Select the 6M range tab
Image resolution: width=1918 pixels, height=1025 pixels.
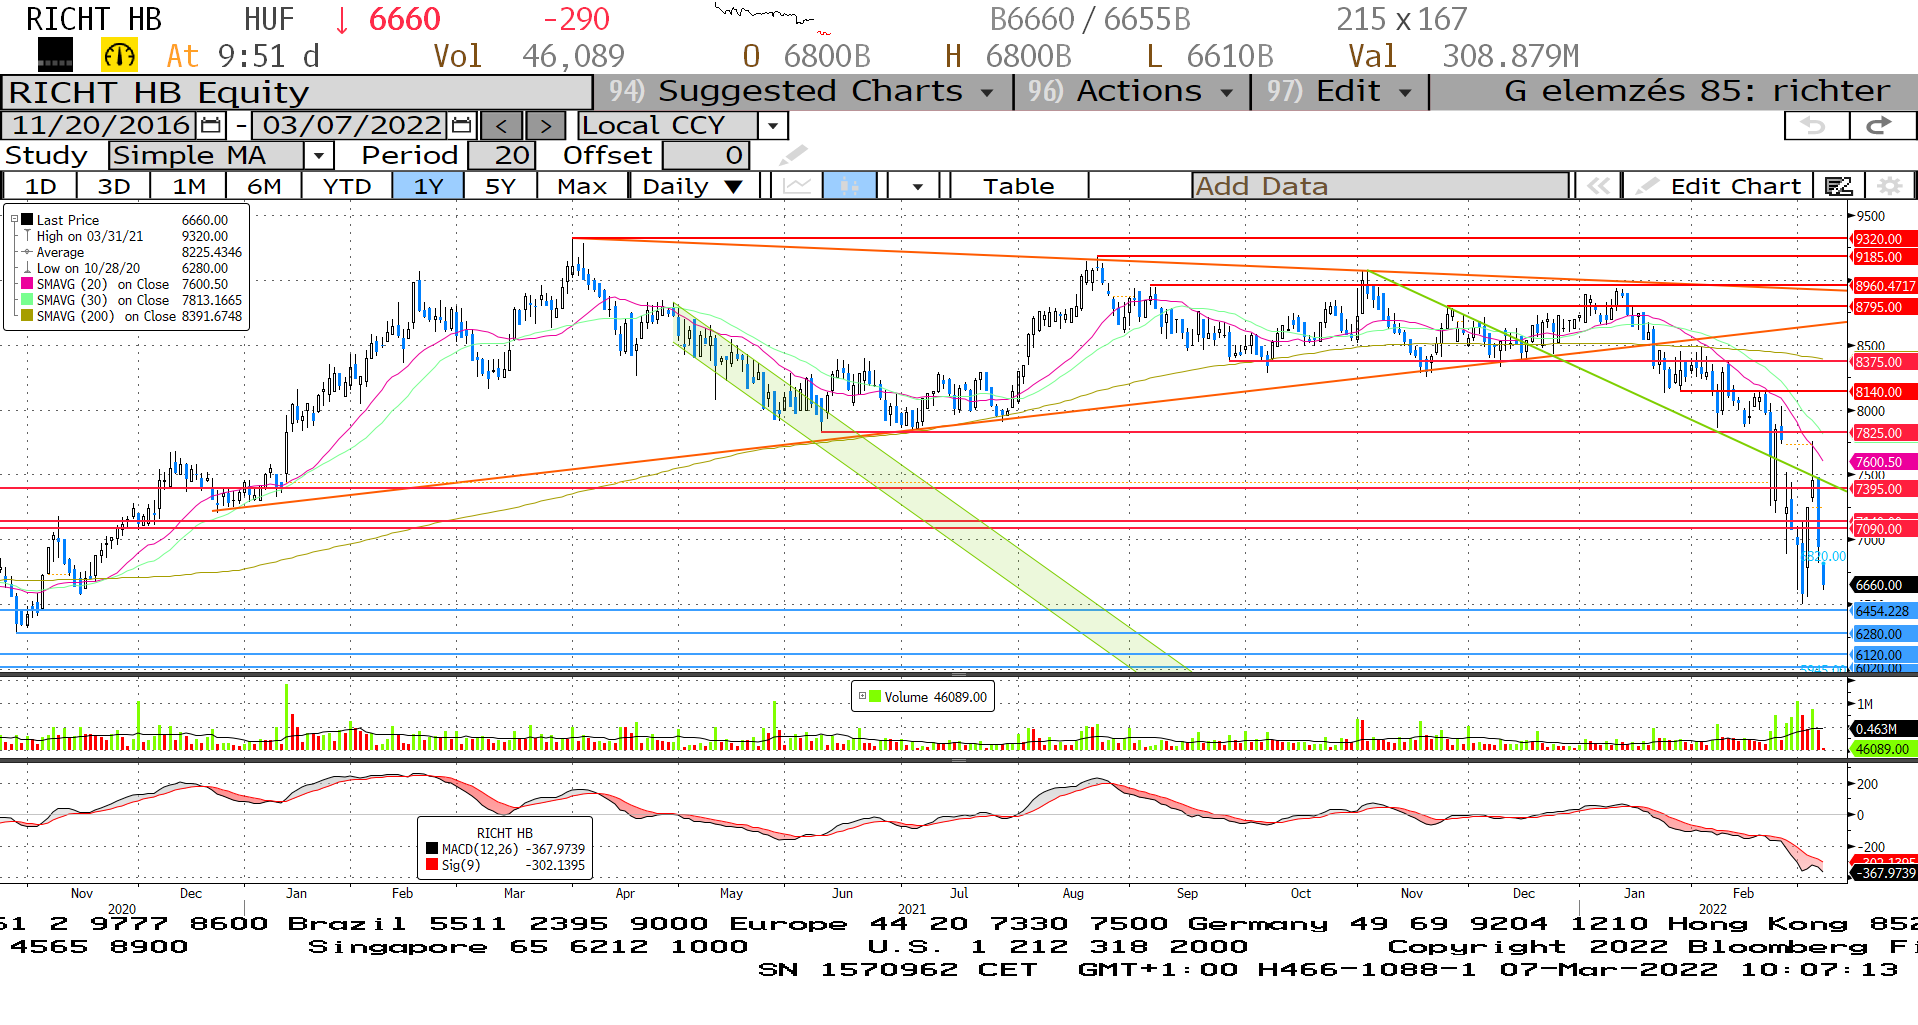click(264, 186)
